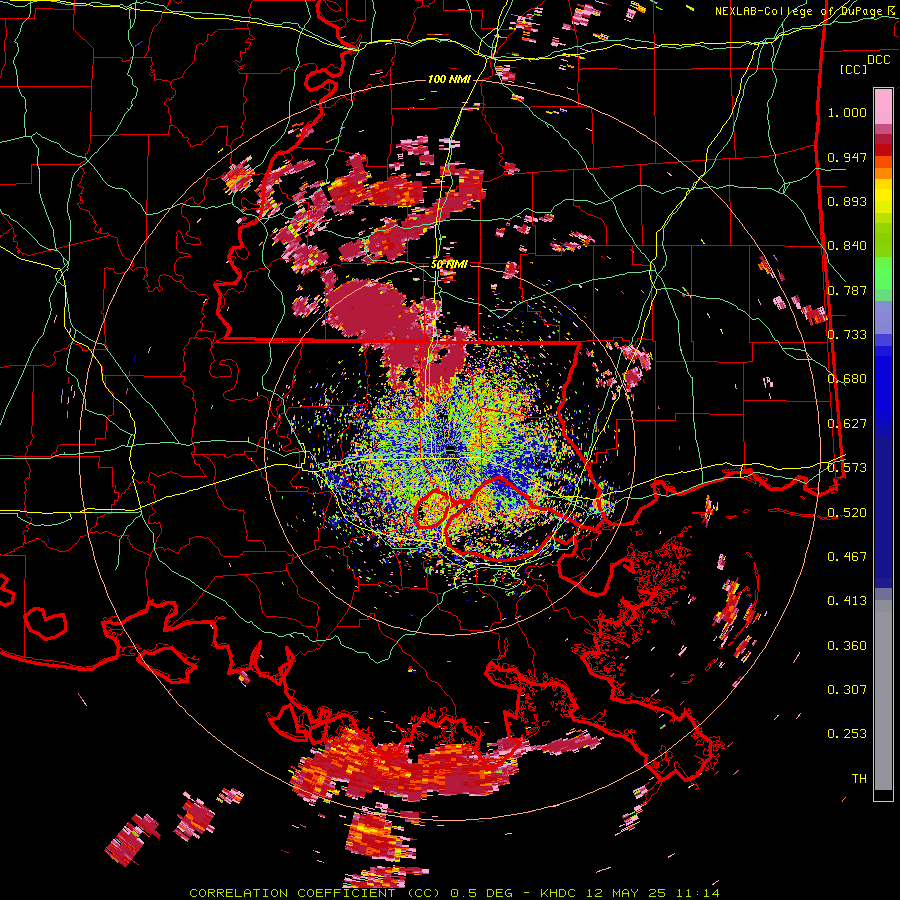Viewport: 900px width, 900px height.
Task: Click the [CC] legend heading
Action: [x=854, y=69]
